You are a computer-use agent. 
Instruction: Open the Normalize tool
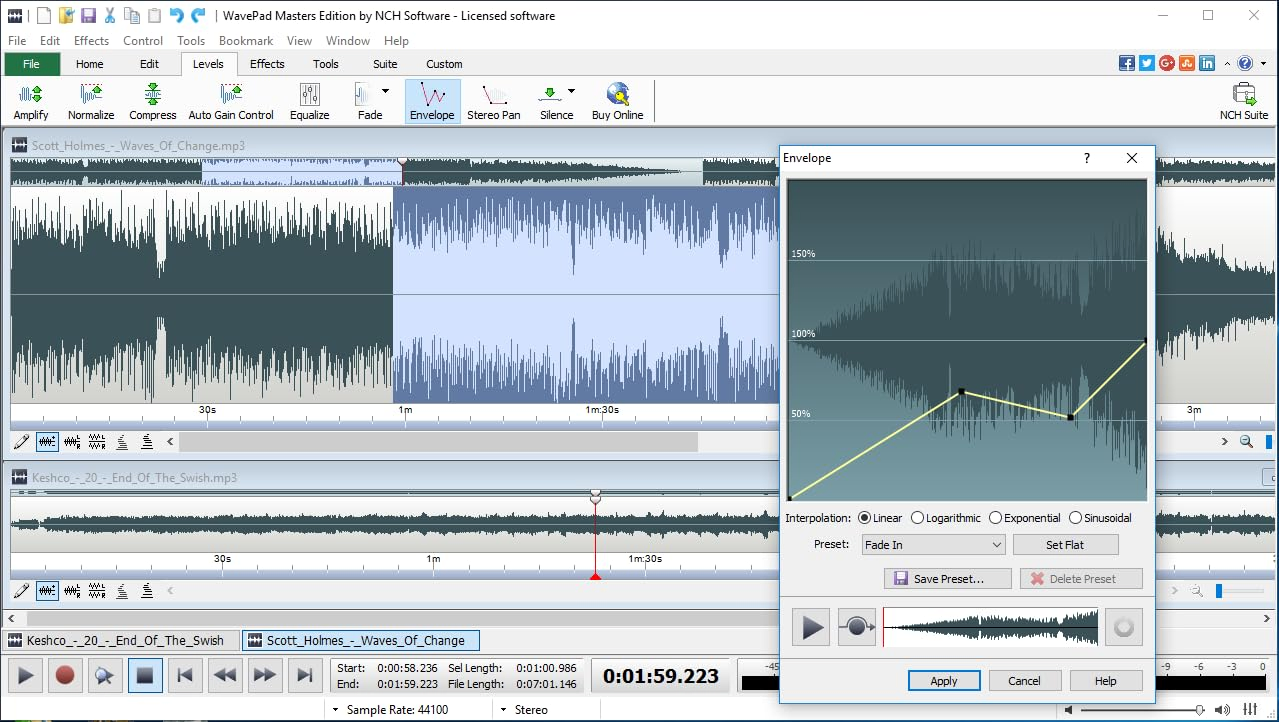91,98
